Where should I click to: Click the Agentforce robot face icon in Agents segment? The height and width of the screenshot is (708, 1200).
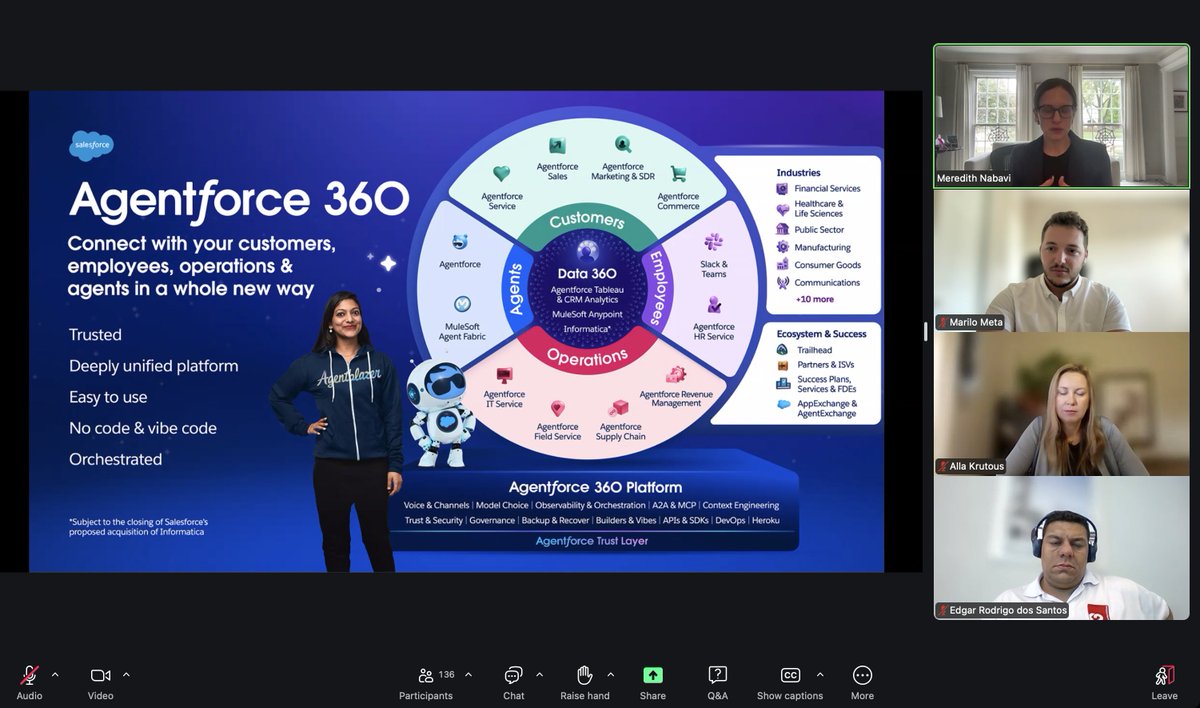point(460,242)
